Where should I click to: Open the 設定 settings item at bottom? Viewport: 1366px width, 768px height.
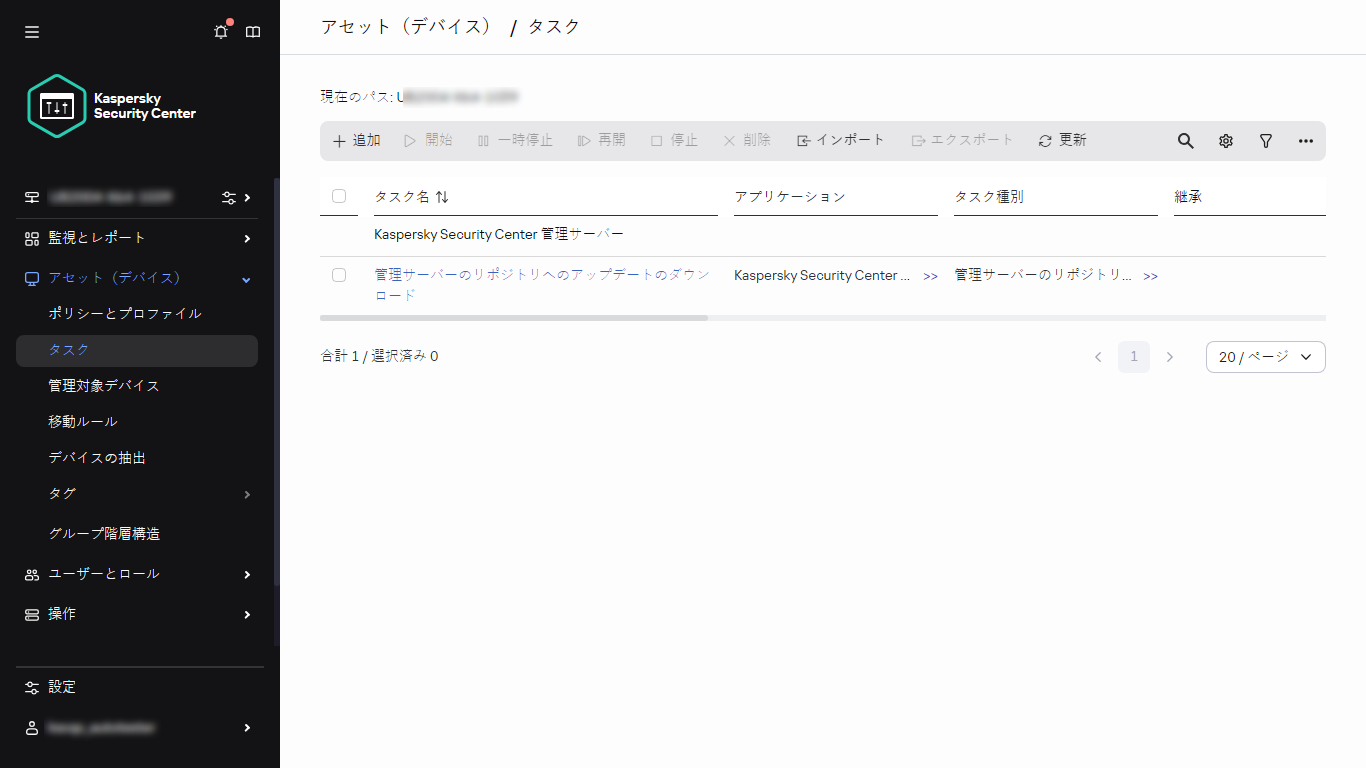(61, 687)
